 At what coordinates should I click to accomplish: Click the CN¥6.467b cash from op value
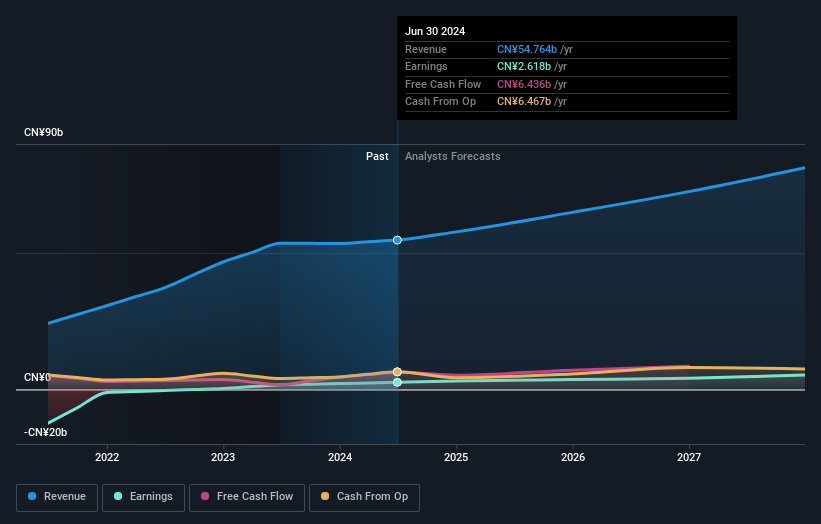[x=524, y=102]
